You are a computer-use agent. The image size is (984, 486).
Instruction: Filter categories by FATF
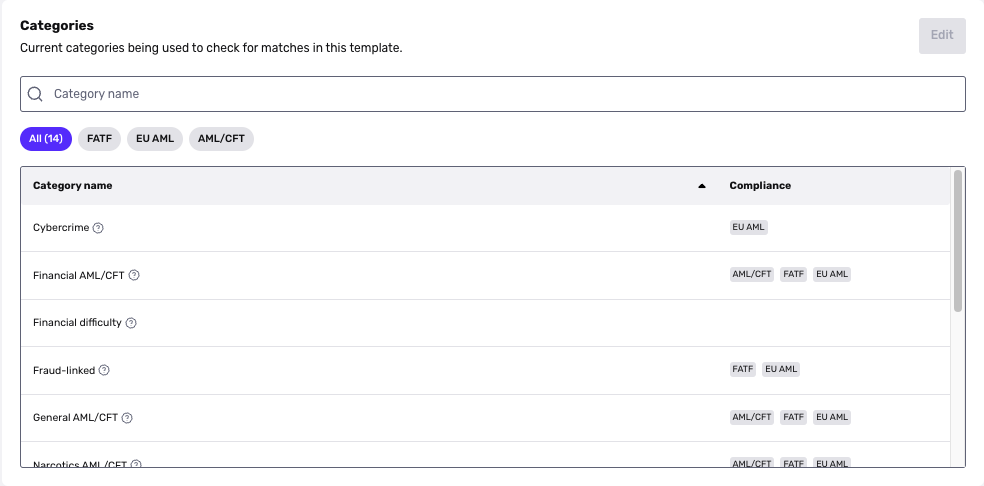pos(99,139)
